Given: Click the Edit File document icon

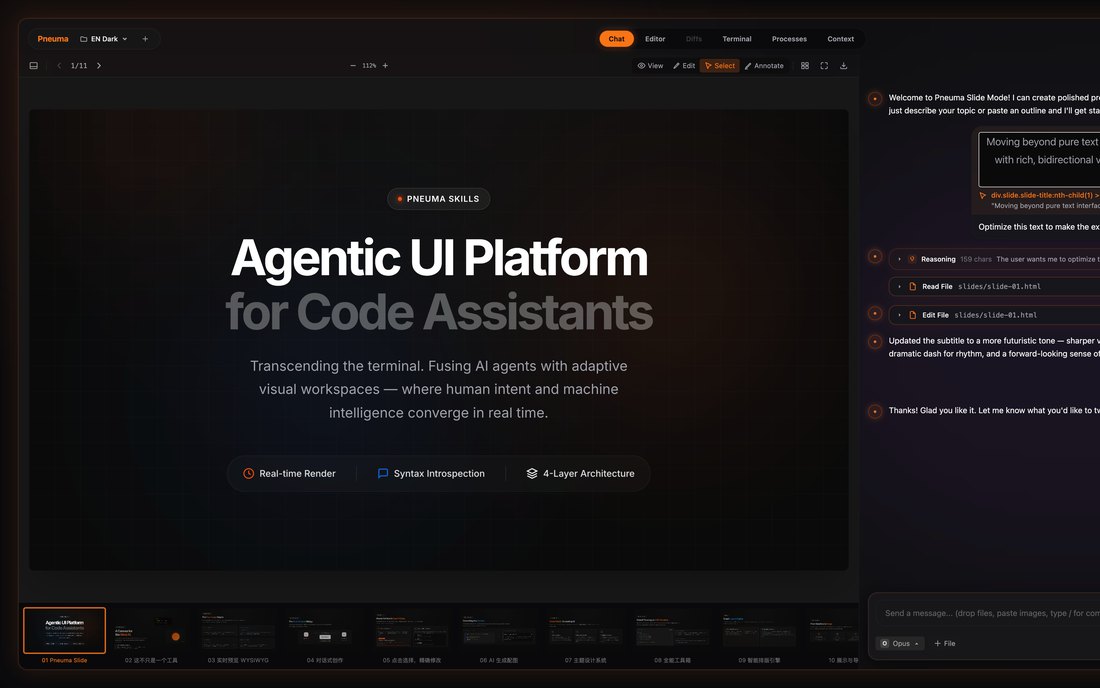Looking at the screenshot, I should point(913,315).
